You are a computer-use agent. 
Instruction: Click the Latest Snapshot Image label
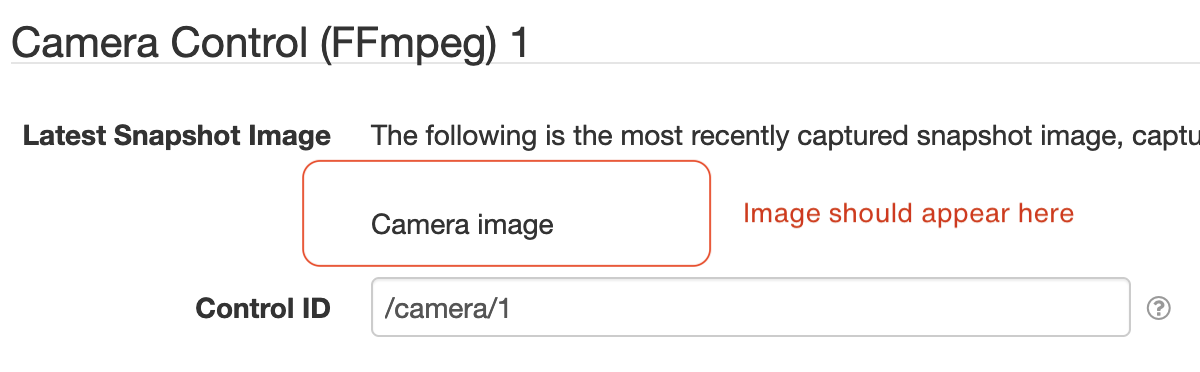(177, 135)
